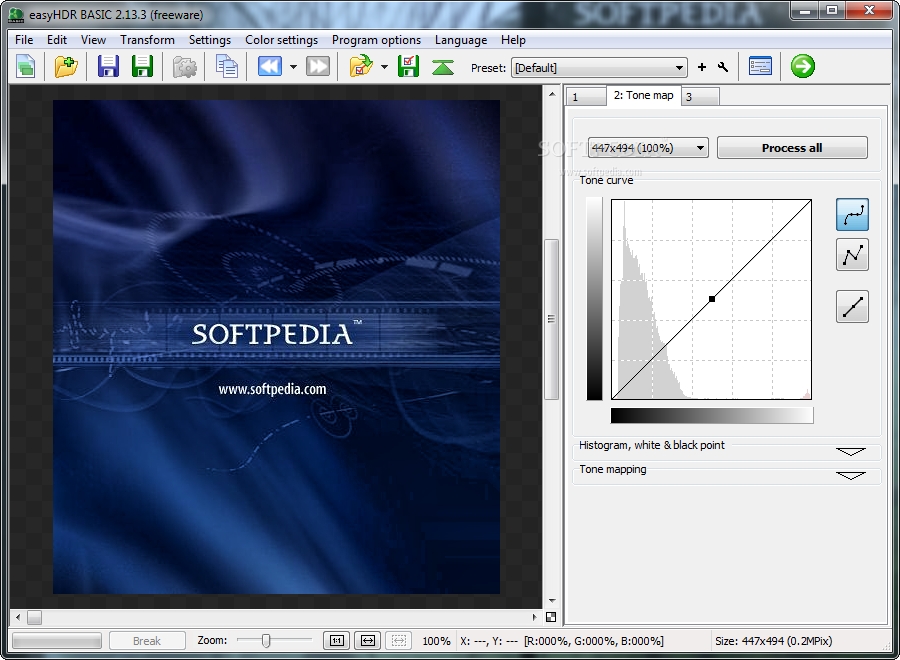900x660 pixels.
Task: Click the Process all button
Action: 792,147
